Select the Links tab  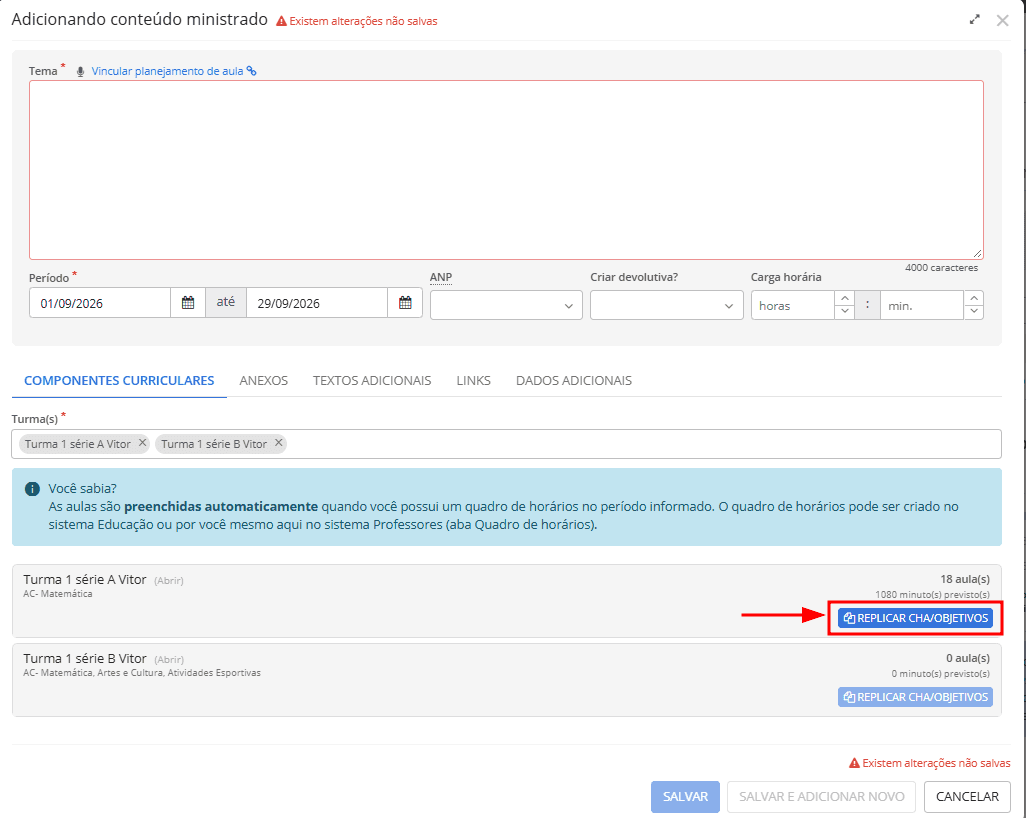[473, 381]
